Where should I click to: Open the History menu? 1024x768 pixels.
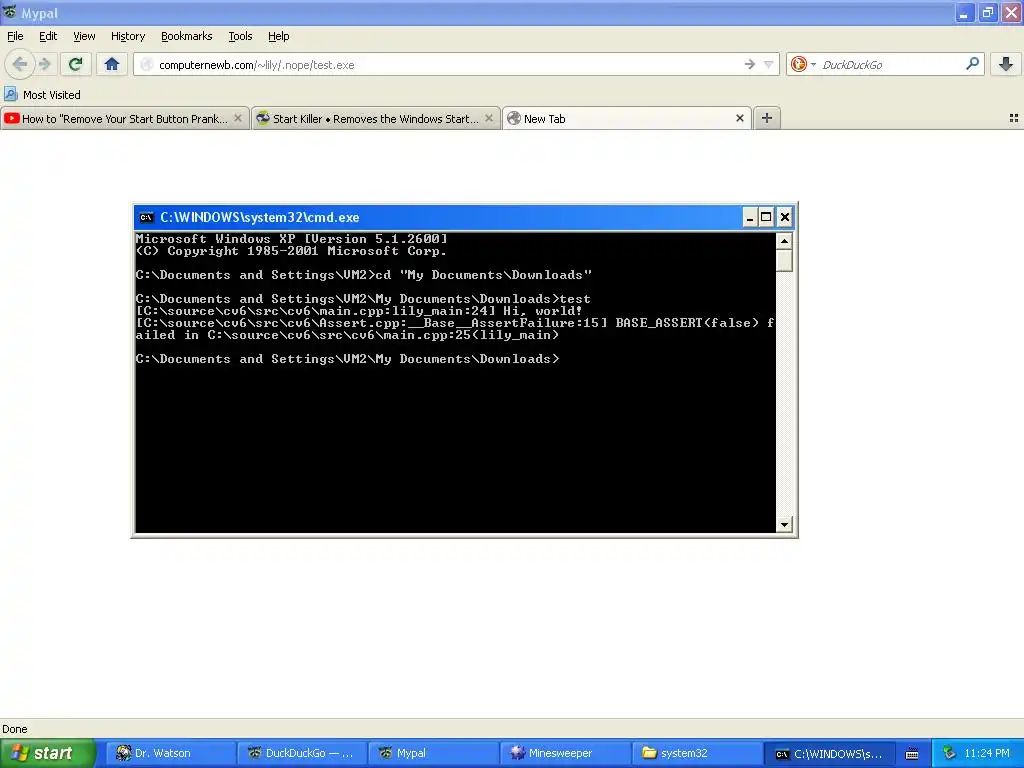tap(127, 36)
